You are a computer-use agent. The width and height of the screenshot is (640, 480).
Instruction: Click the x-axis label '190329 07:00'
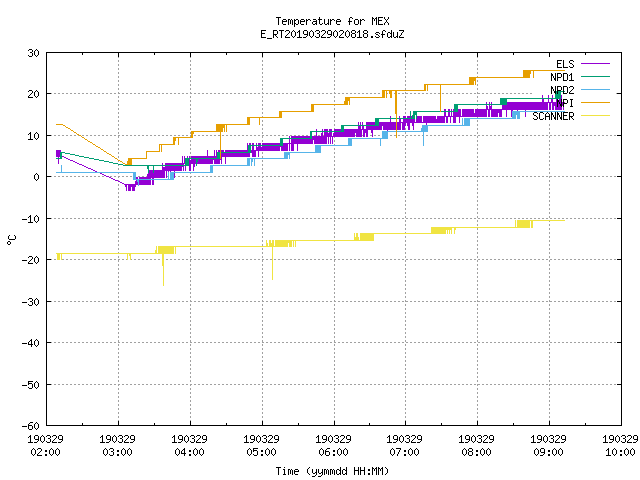(x=404, y=446)
